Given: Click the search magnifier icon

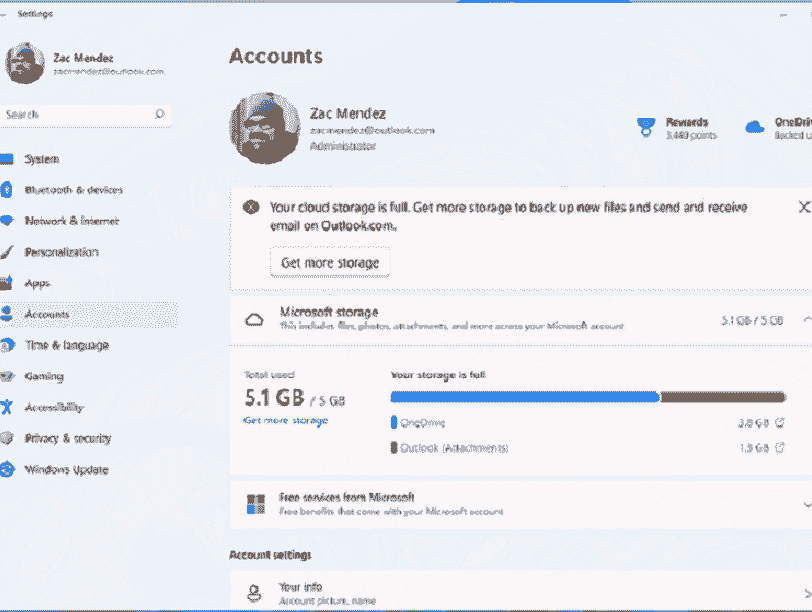Looking at the screenshot, I should pos(160,114).
